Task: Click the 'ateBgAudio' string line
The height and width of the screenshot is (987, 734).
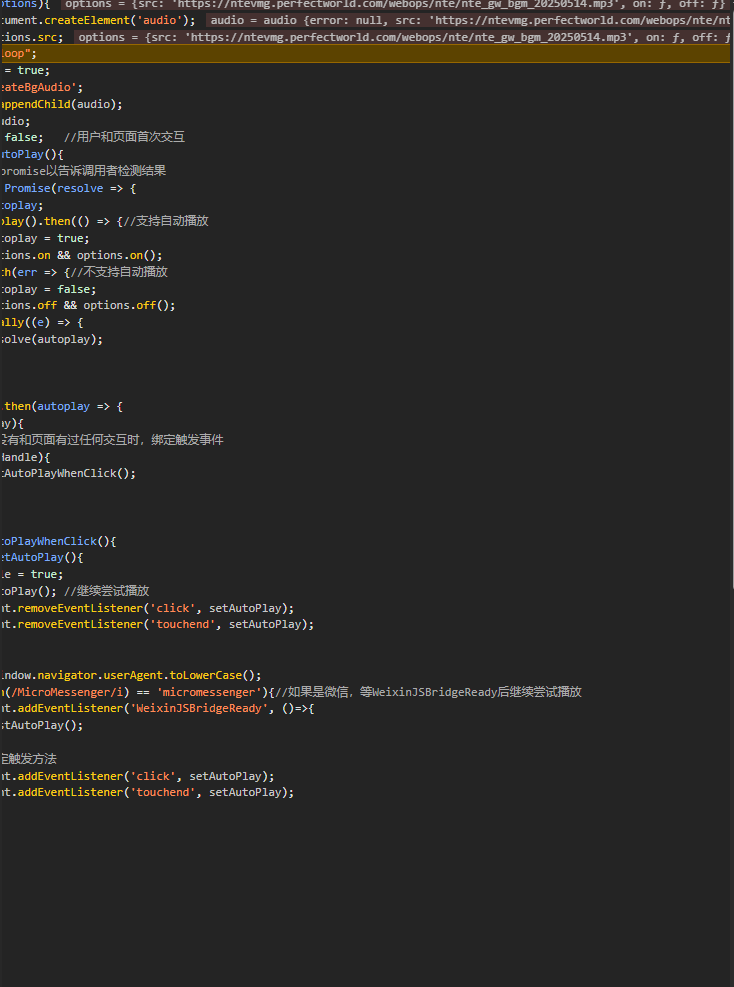Action: point(42,87)
